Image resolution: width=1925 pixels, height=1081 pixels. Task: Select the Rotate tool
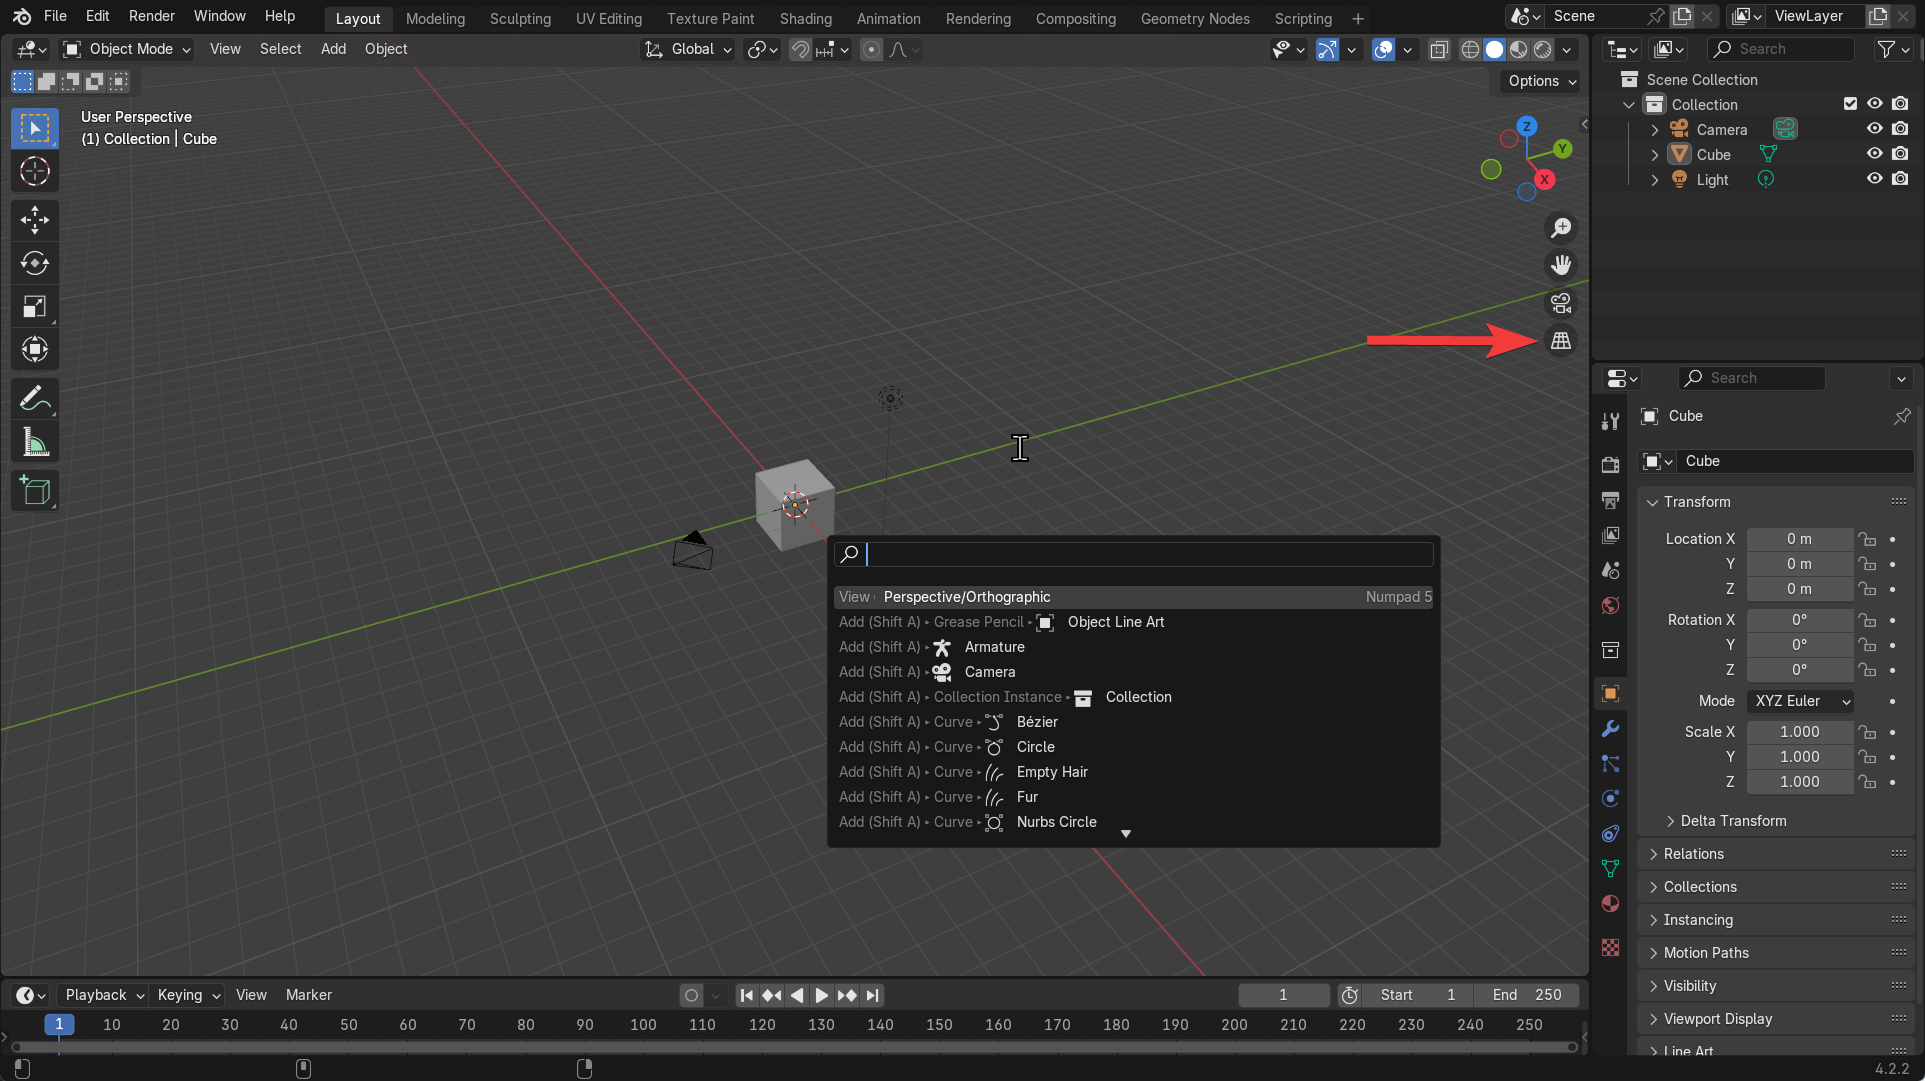(34, 263)
